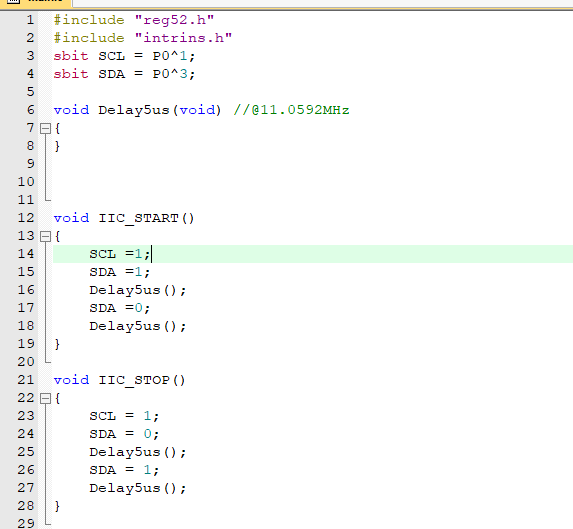Click Delay5us(); call on line 25
This screenshot has width=573, height=529.
click(138, 453)
